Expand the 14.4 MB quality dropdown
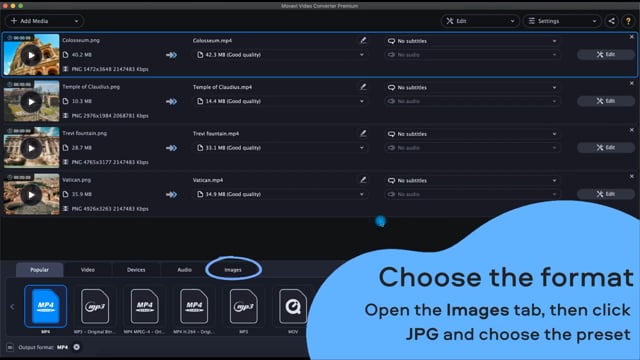This screenshot has height=360, width=640. pyautogui.click(x=280, y=101)
